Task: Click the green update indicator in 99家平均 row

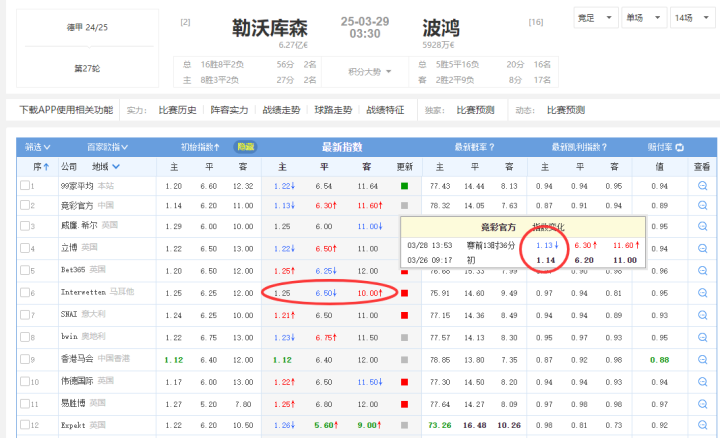Action: [x=404, y=186]
